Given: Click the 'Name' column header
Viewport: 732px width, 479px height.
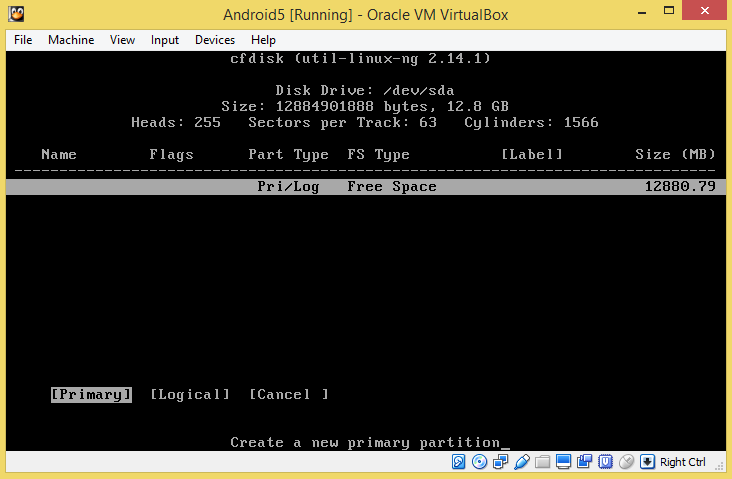Looking at the screenshot, I should (x=59, y=155).
